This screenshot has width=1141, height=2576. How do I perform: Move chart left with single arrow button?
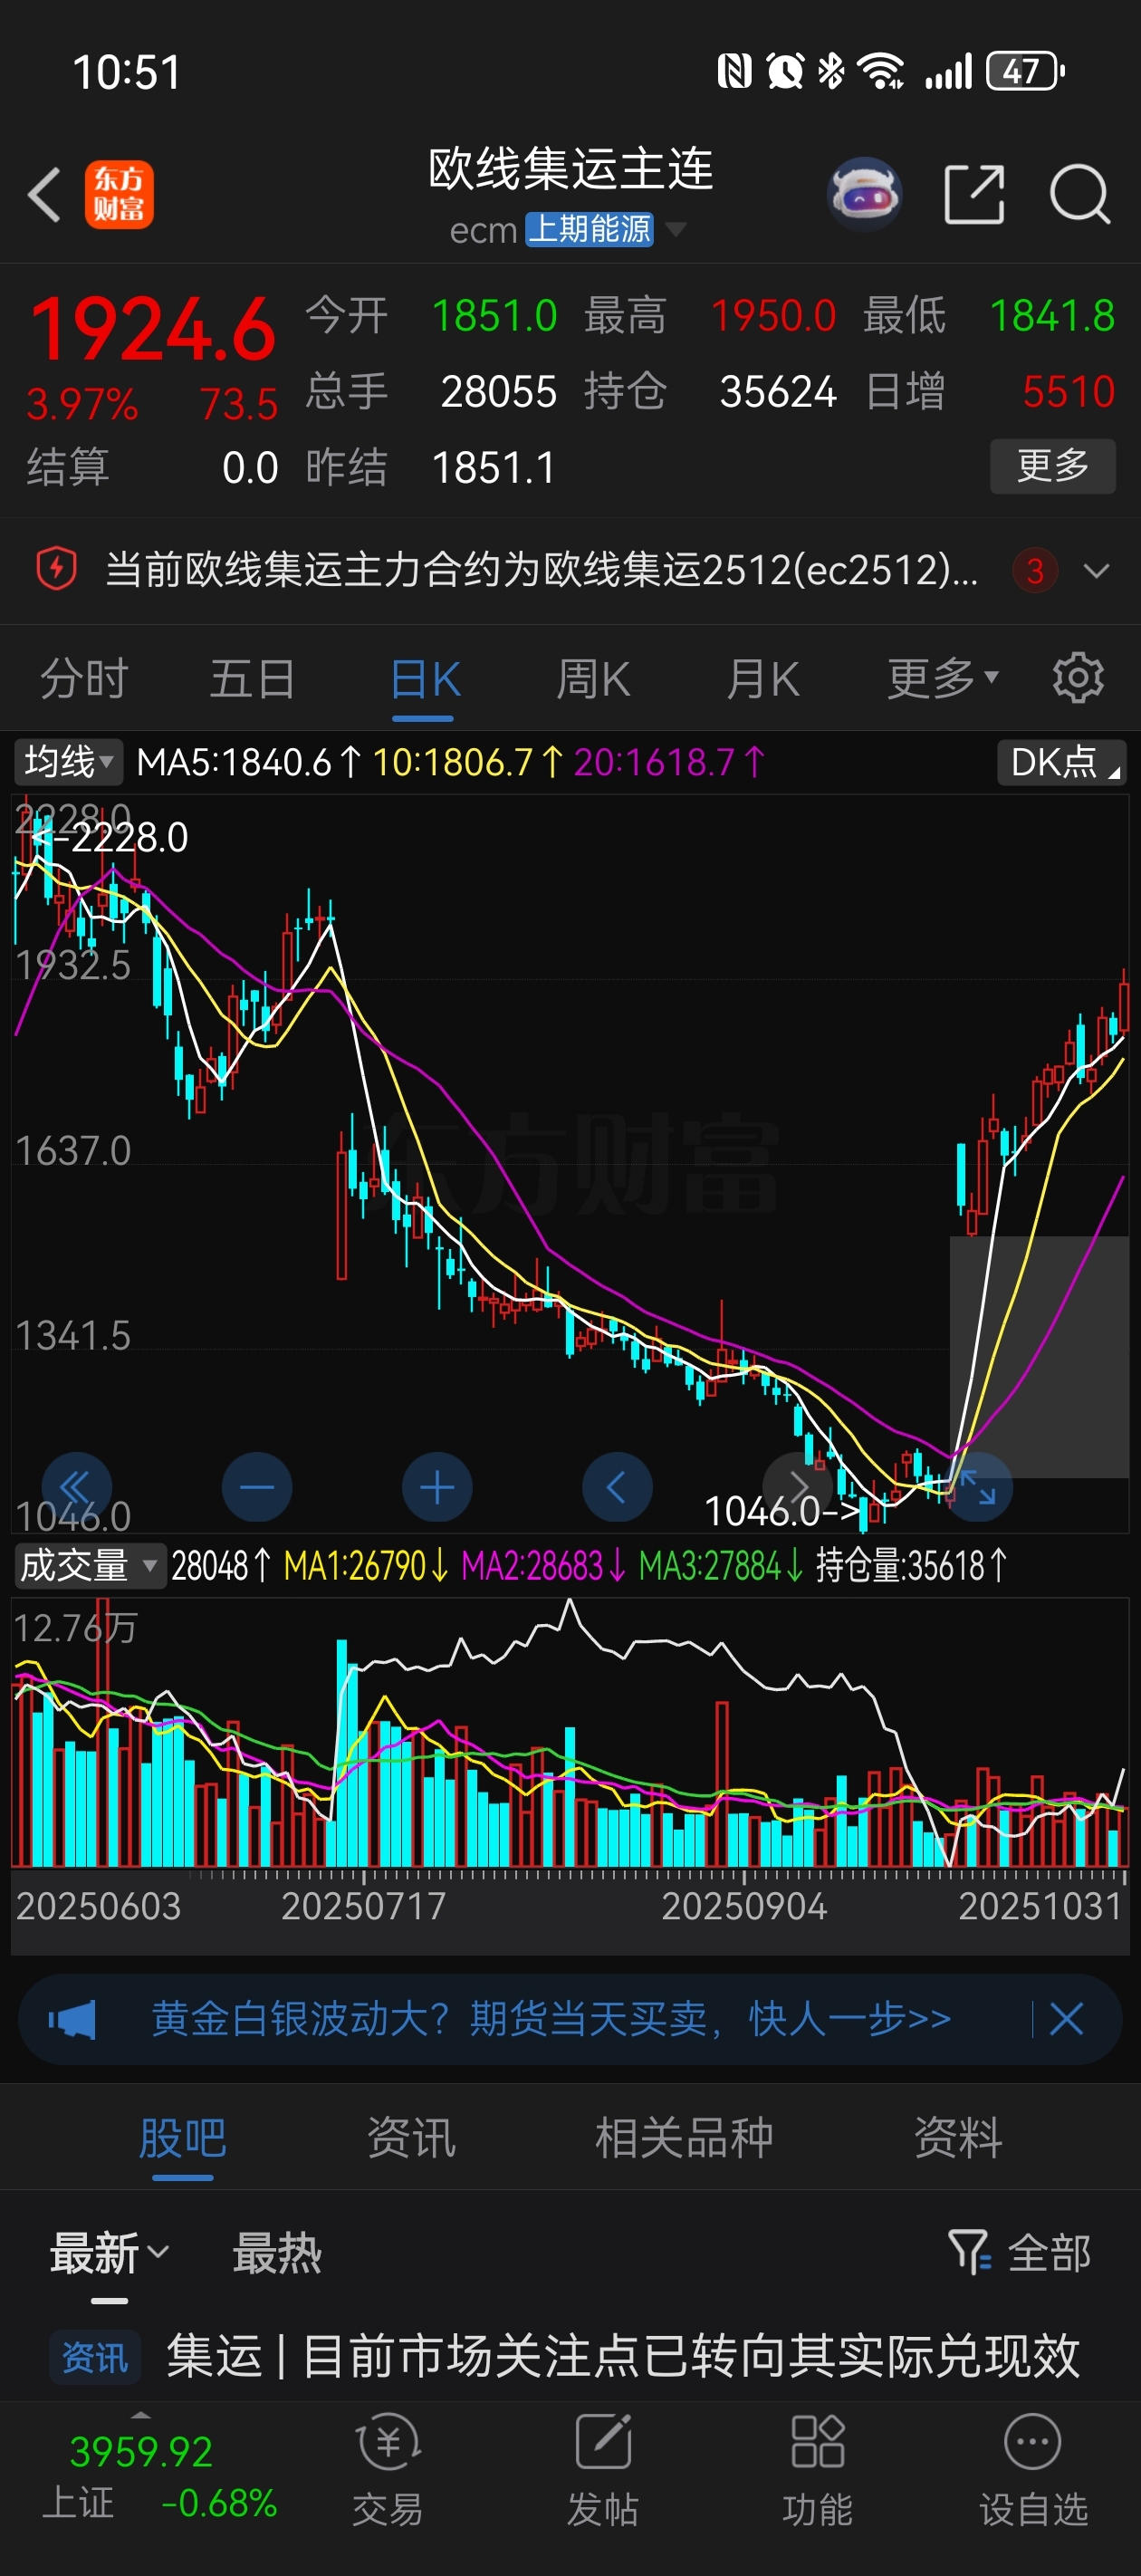(x=617, y=1487)
